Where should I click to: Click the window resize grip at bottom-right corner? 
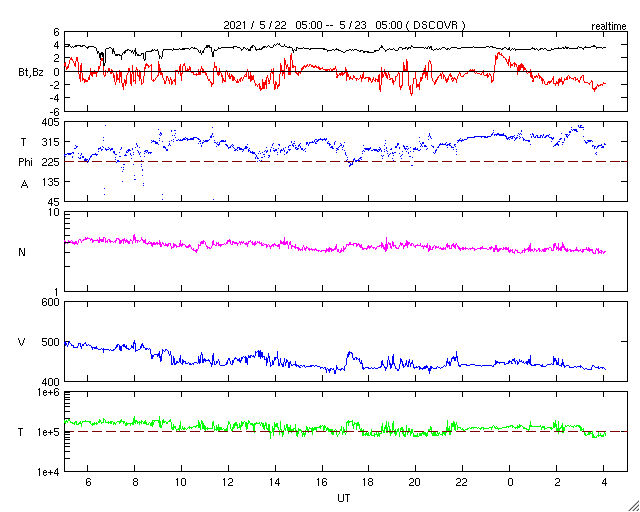coord(633,506)
